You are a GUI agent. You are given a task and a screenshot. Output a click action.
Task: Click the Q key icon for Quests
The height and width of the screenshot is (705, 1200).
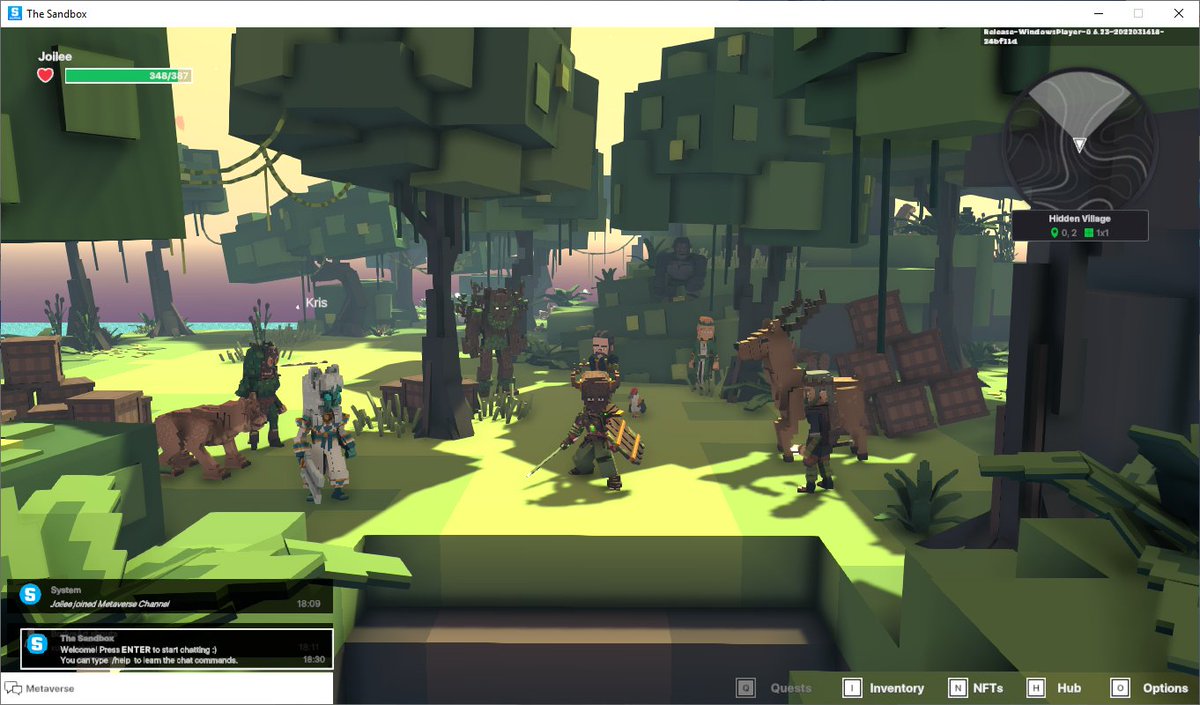(745, 688)
